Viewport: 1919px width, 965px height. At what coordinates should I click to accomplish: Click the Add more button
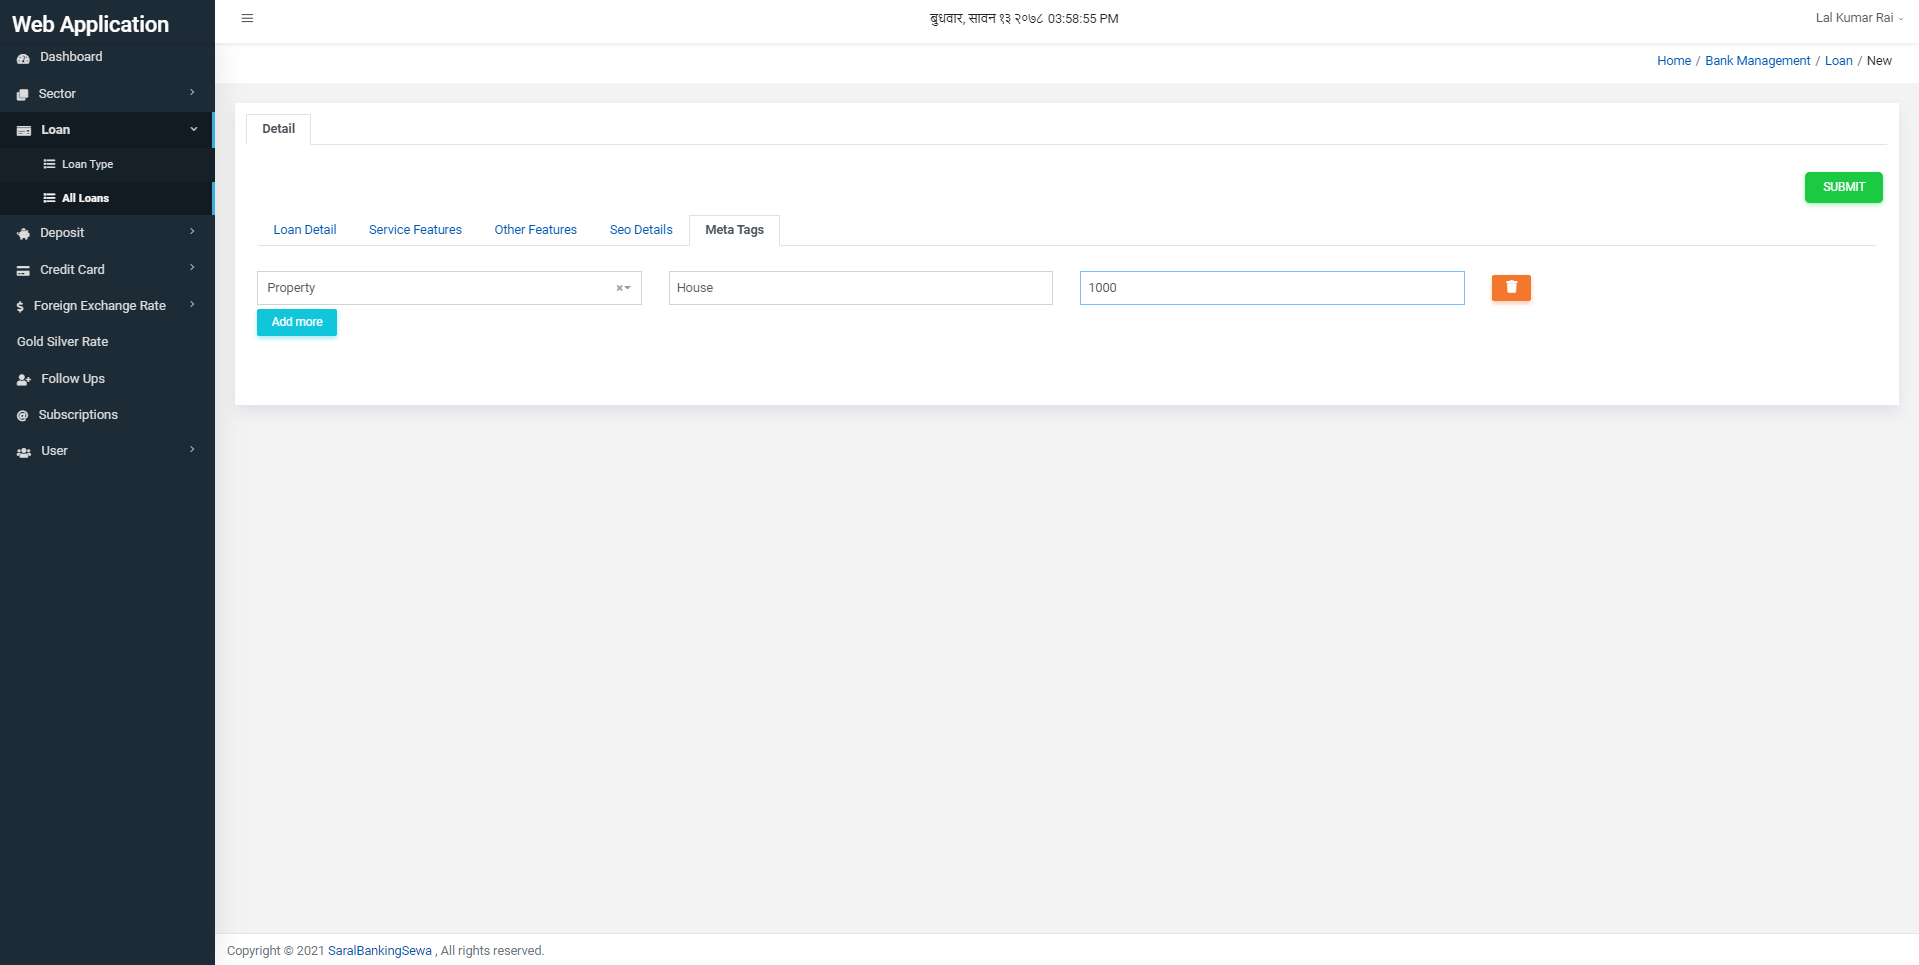click(297, 322)
